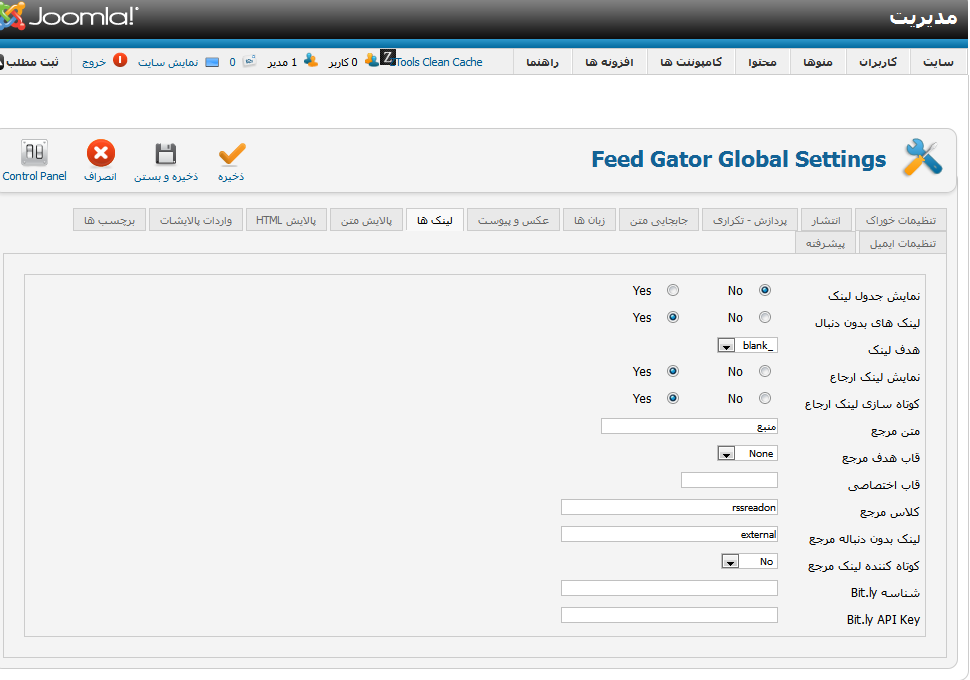Open the راهنما menu
970x680 pixels.
tap(543, 62)
